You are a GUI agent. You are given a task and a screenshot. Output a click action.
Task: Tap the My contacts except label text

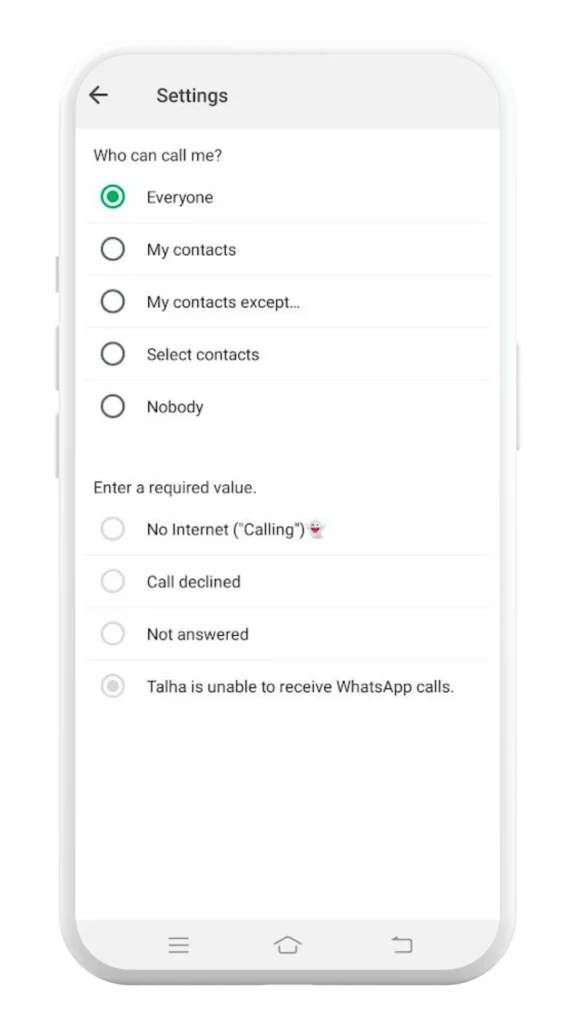point(222,301)
